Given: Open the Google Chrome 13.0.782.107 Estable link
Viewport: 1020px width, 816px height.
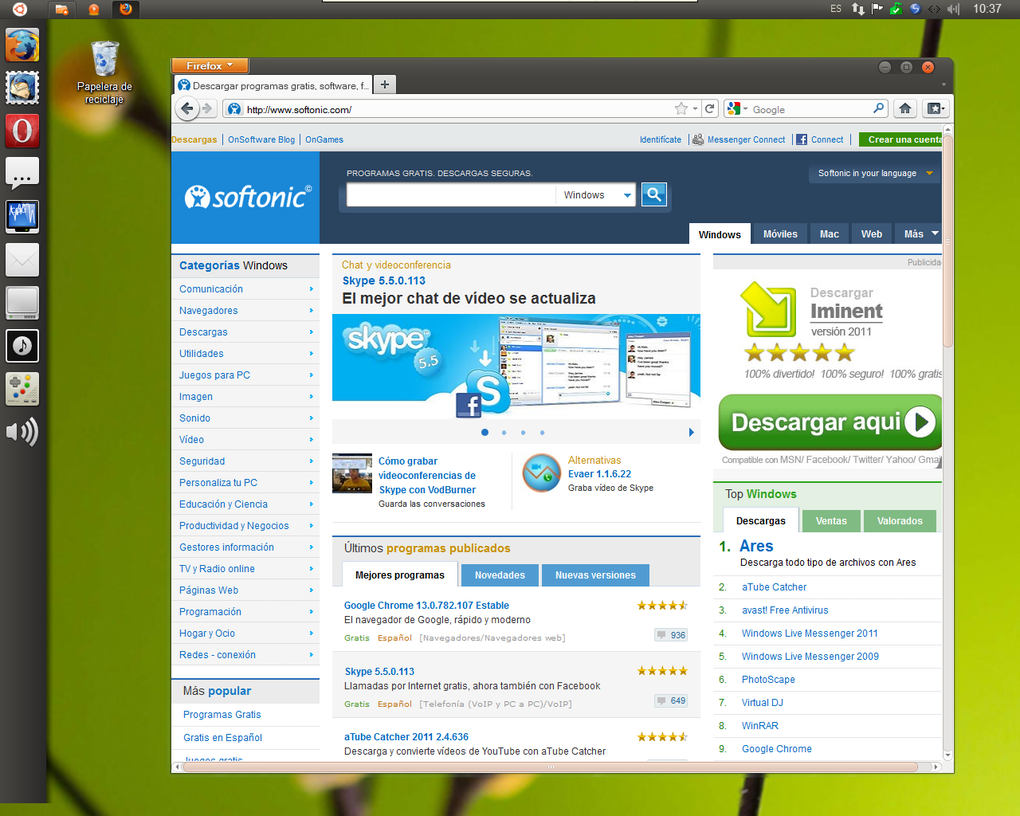Looking at the screenshot, I should coord(426,605).
